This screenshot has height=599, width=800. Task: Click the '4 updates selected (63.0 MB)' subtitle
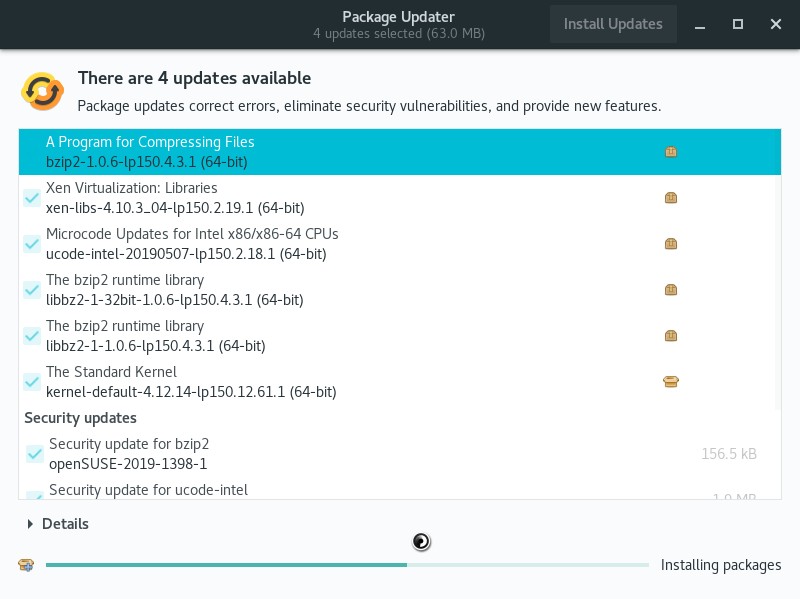point(399,34)
